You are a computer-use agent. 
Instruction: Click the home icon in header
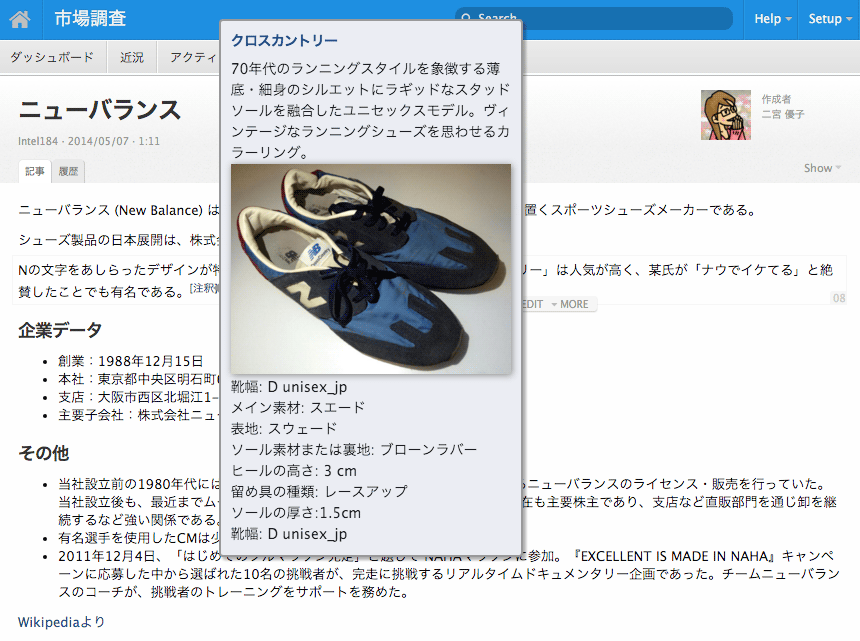point(21,19)
